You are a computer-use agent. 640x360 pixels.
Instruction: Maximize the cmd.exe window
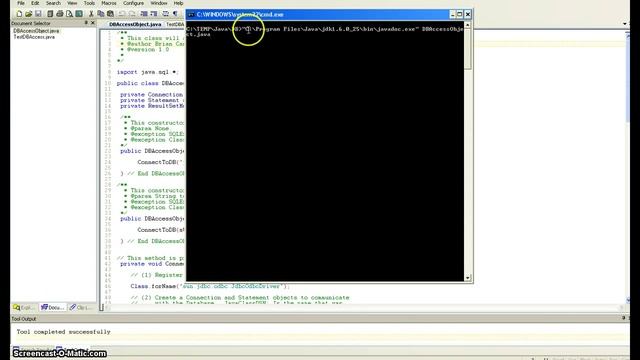[460, 14]
